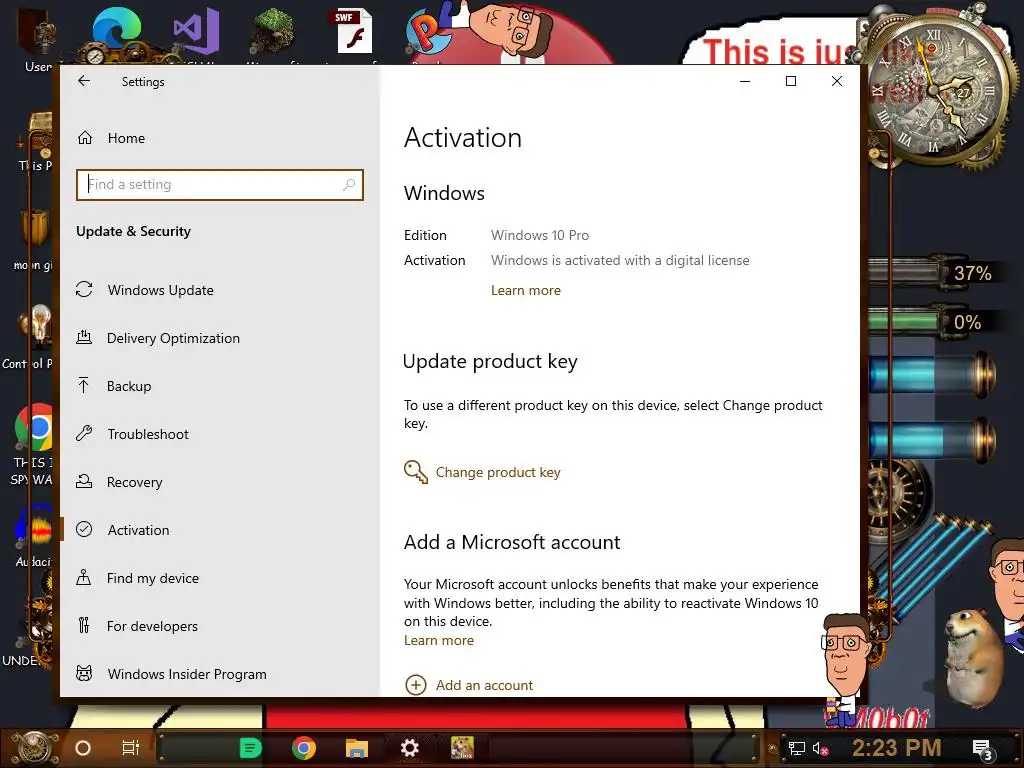The width and height of the screenshot is (1024, 768).
Task: Click the product key magnifier-key icon
Action: click(x=415, y=472)
